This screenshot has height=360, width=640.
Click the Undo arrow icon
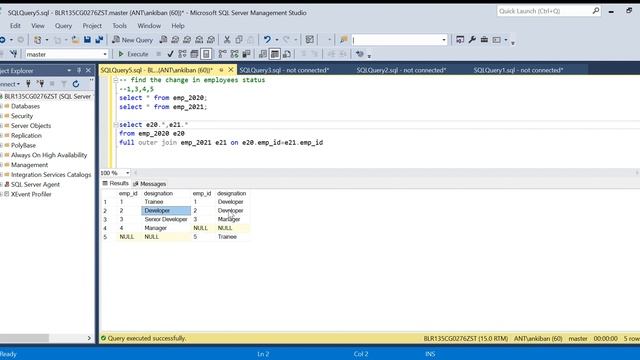267,40
